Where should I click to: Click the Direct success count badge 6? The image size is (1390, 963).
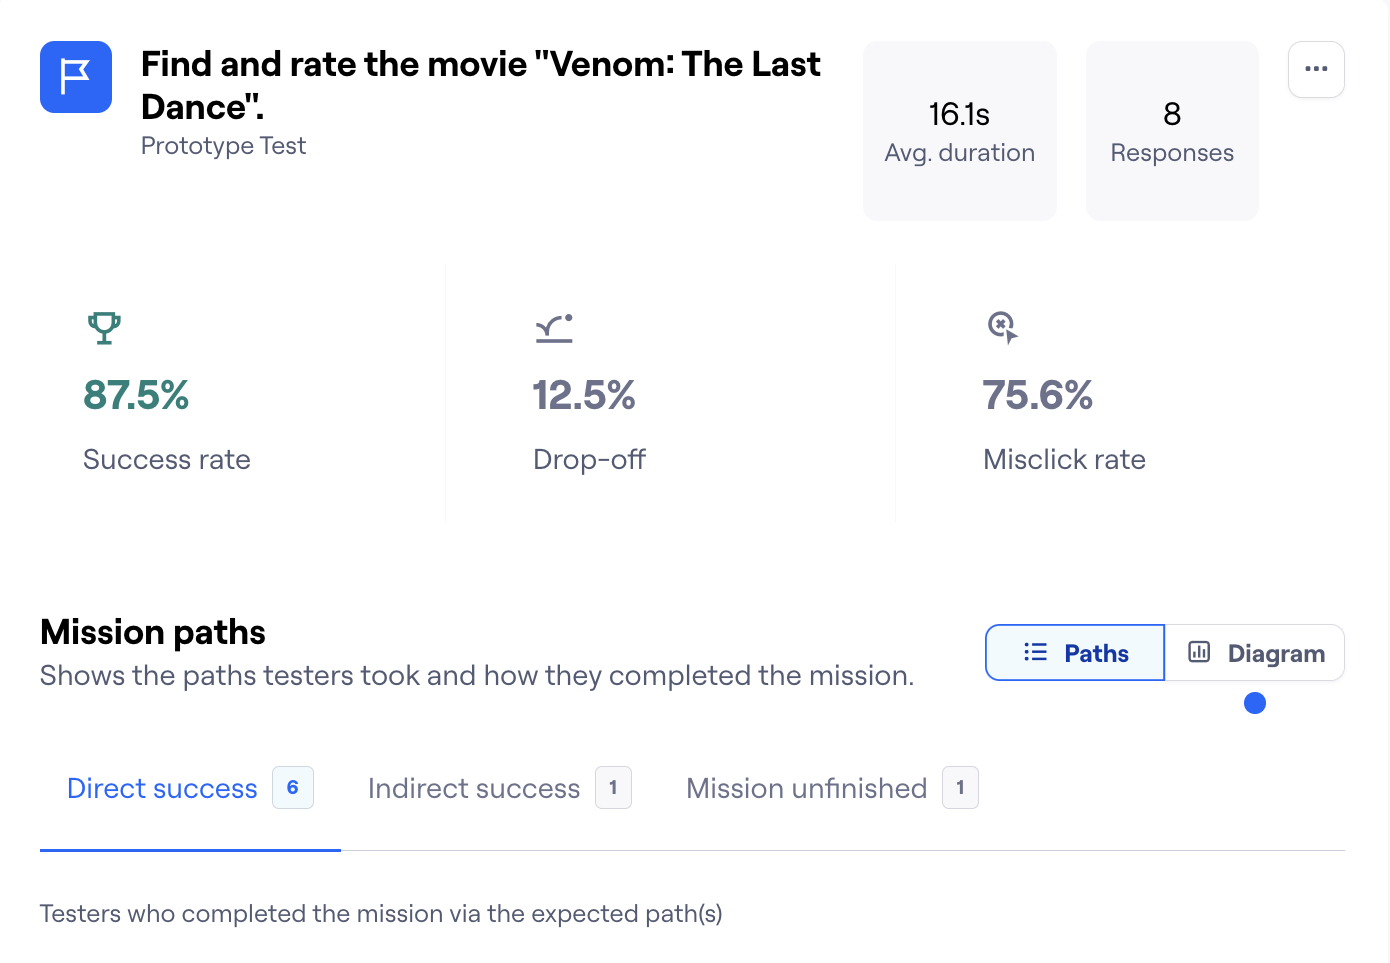pyautogui.click(x=293, y=788)
